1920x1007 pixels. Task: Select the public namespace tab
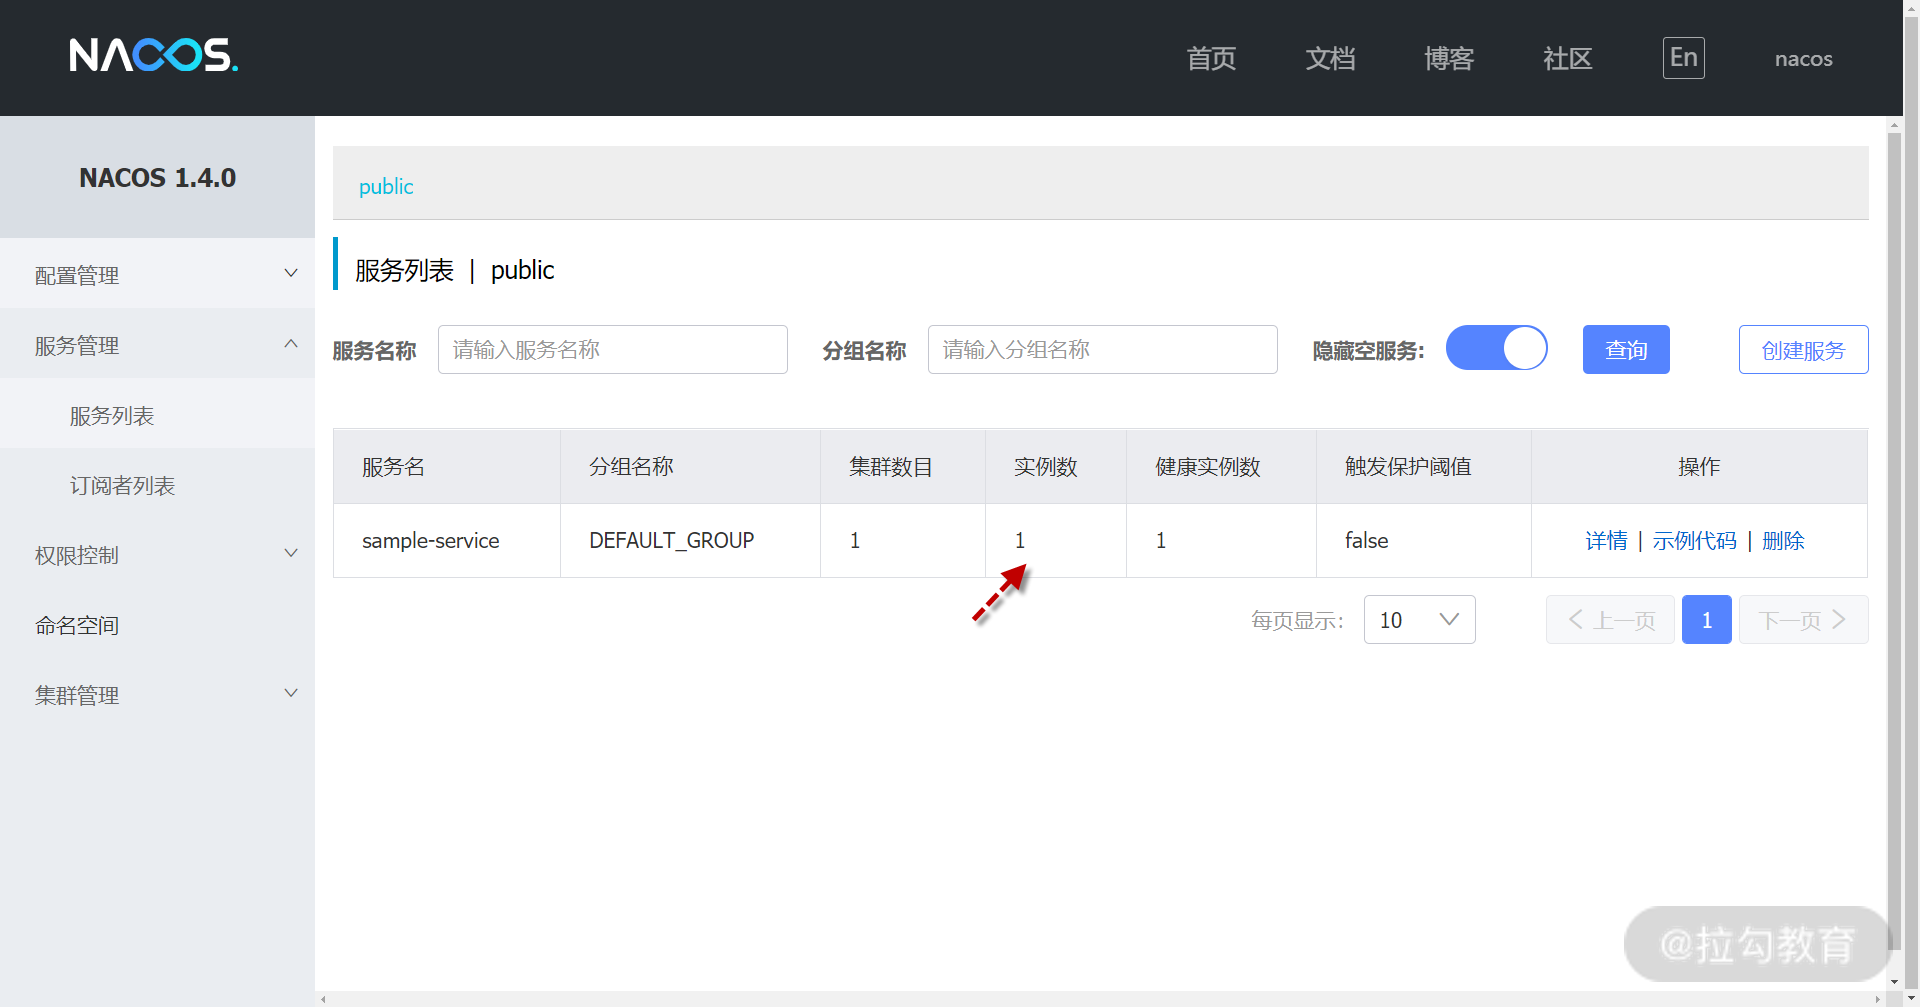[386, 187]
